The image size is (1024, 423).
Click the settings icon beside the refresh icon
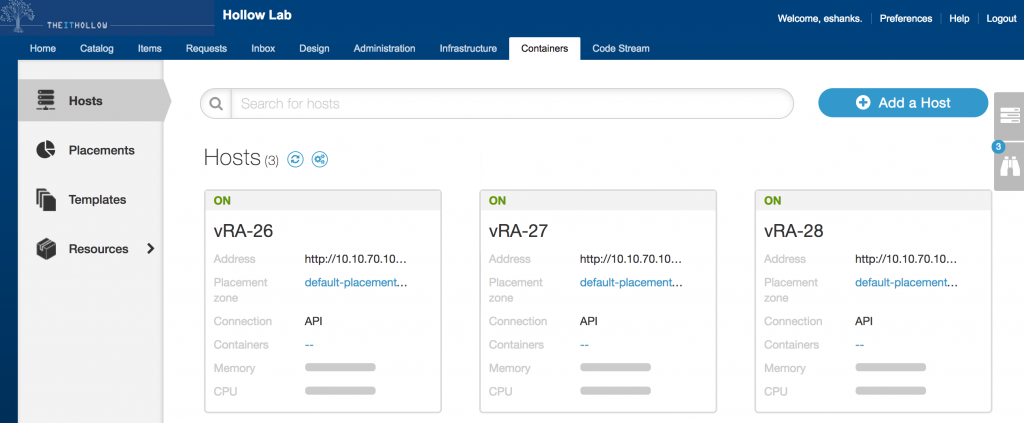tap(320, 159)
